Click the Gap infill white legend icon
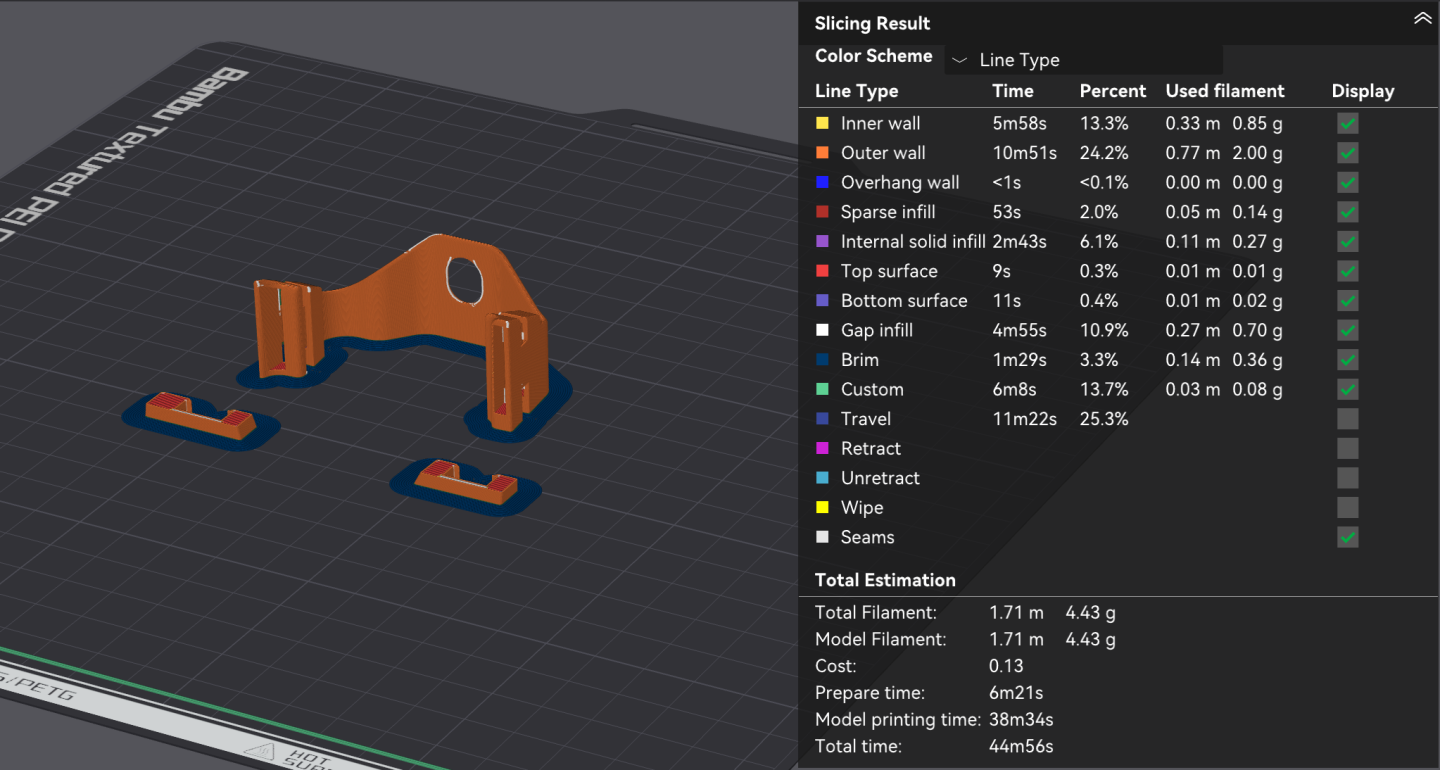The image size is (1440, 770). [823, 330]
